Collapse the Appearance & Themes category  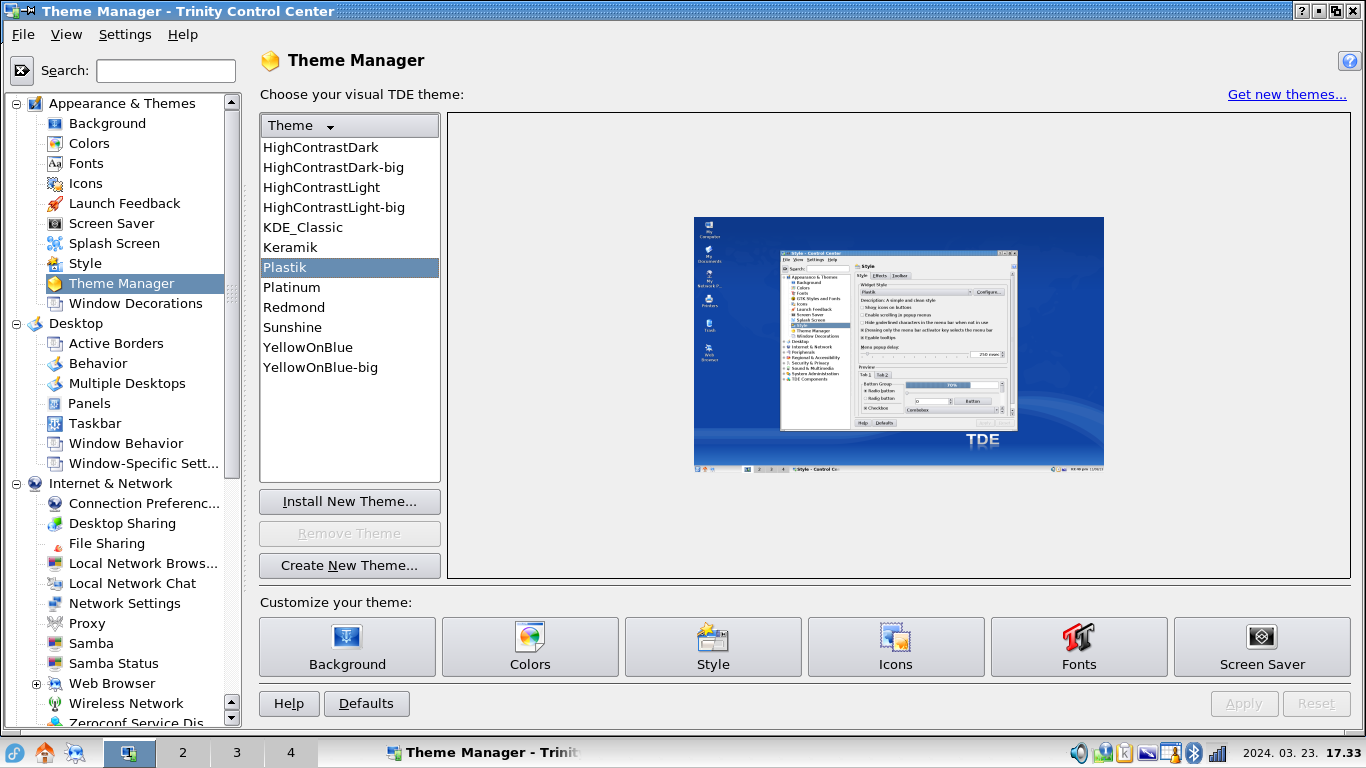[x=16, y=103]
